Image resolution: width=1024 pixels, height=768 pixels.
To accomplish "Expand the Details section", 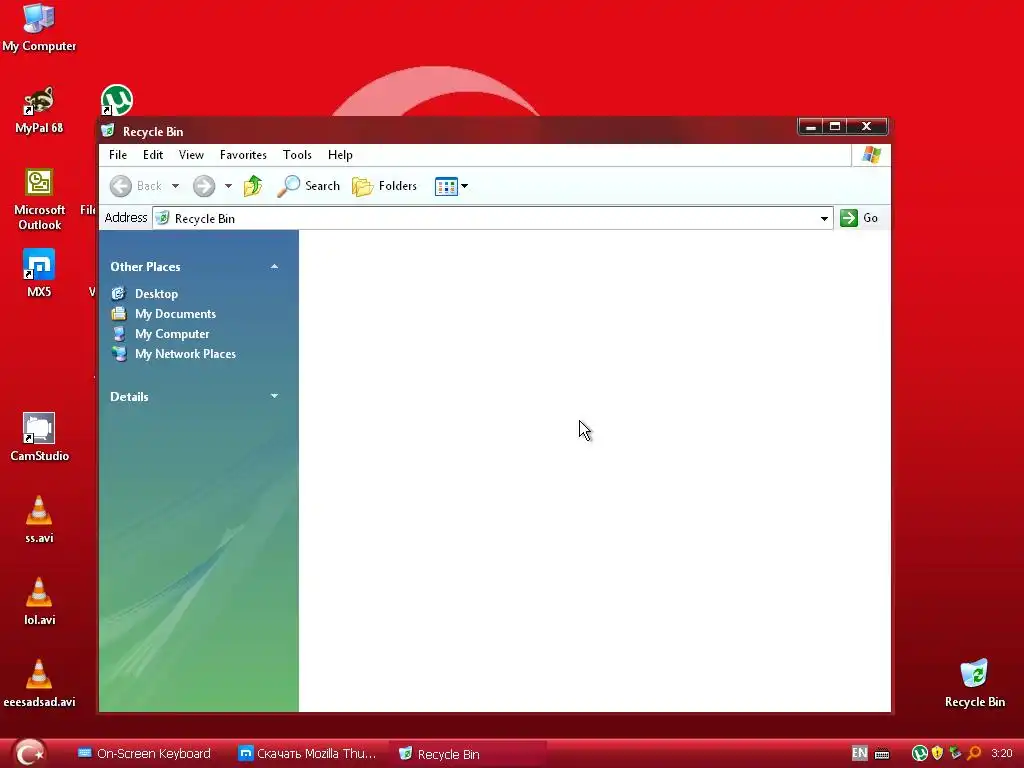I will [x=274, y=396].
